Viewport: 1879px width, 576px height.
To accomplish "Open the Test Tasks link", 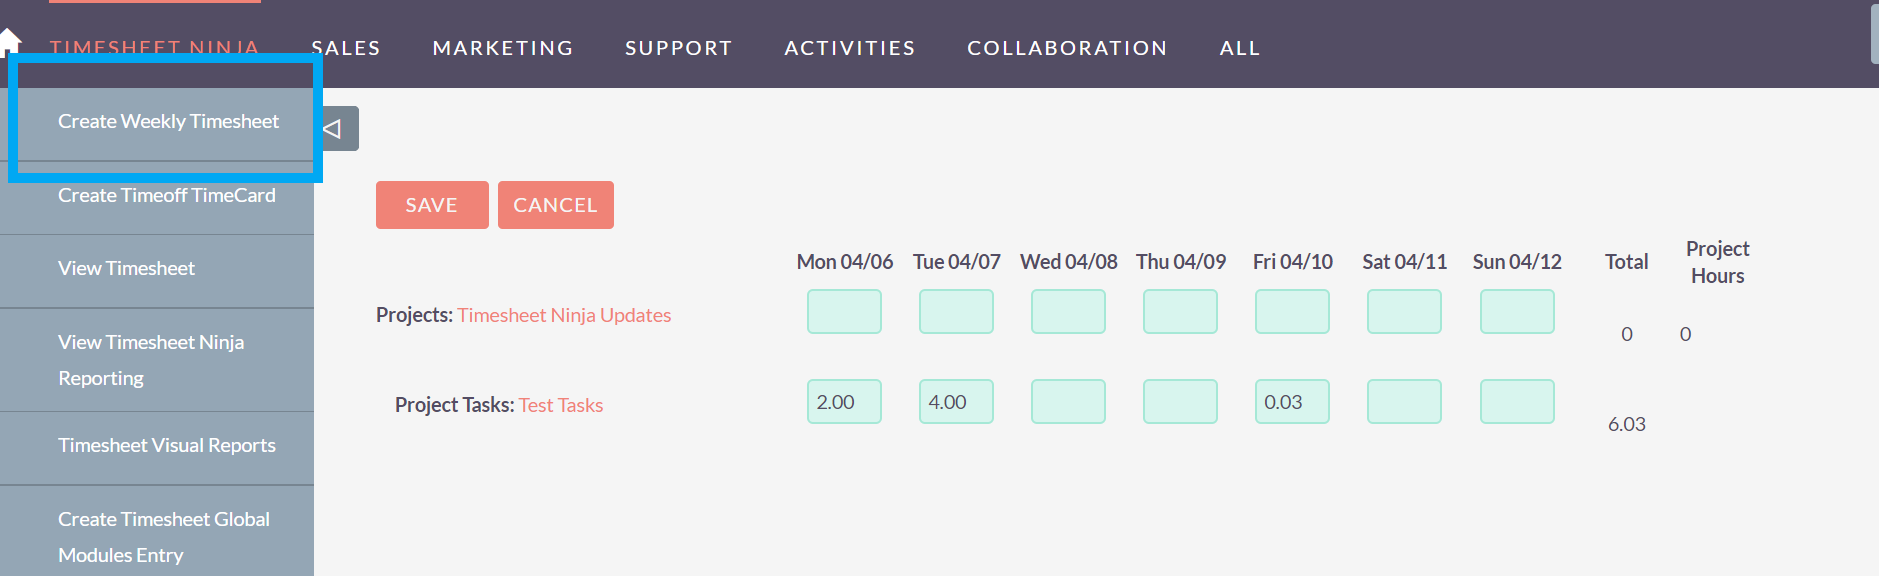I will tap(561, 405).
